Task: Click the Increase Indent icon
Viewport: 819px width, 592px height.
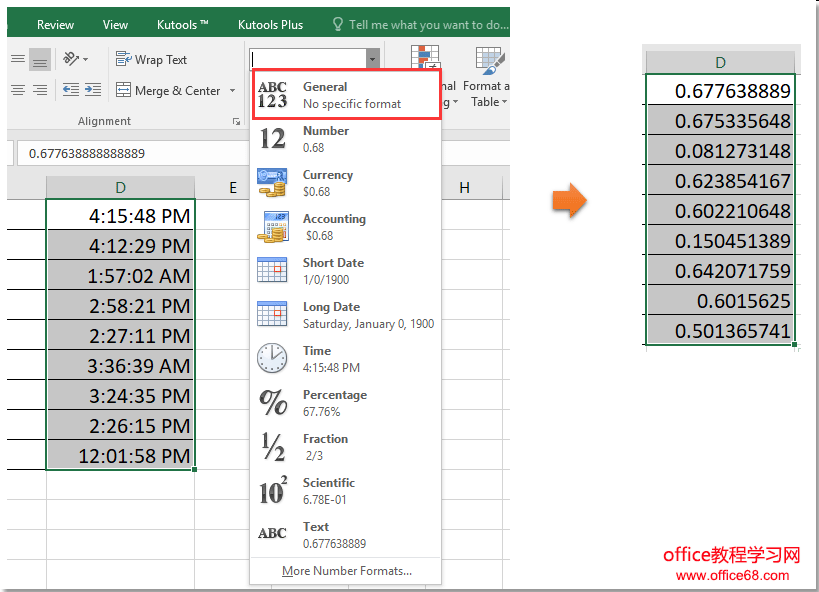Action: tap(92, 90)
